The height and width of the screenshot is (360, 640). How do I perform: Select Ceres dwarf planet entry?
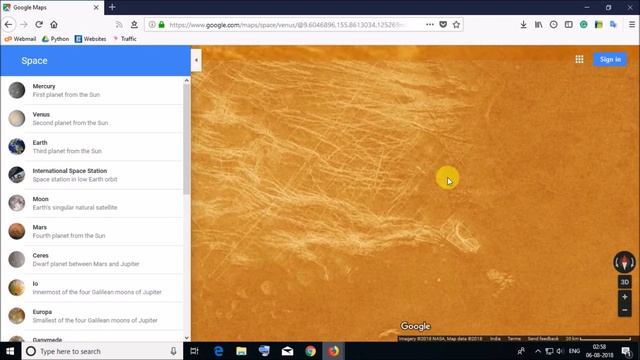pos(92,259)
